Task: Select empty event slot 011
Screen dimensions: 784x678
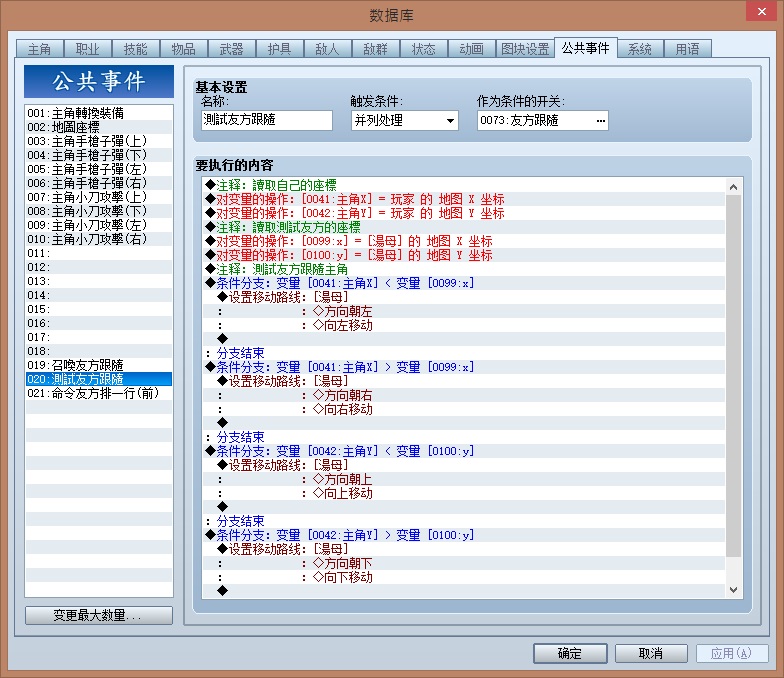Action: coord(98,253)
